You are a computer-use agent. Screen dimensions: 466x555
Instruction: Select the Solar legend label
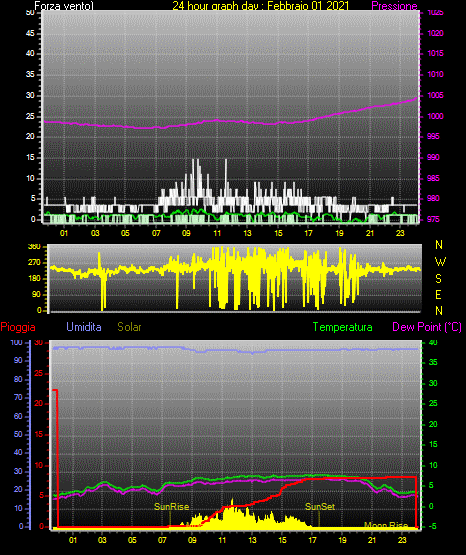point(129,327)
